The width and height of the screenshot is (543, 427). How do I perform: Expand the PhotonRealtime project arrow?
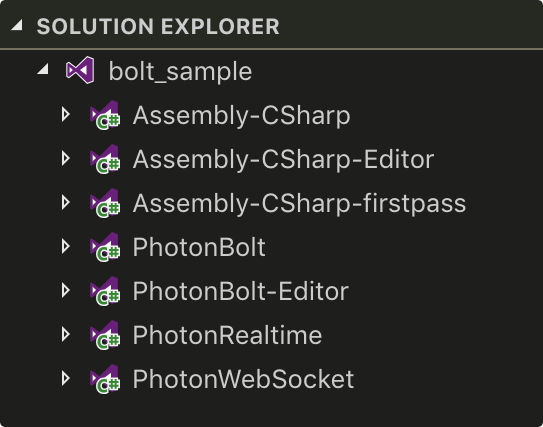click(65, 335)
